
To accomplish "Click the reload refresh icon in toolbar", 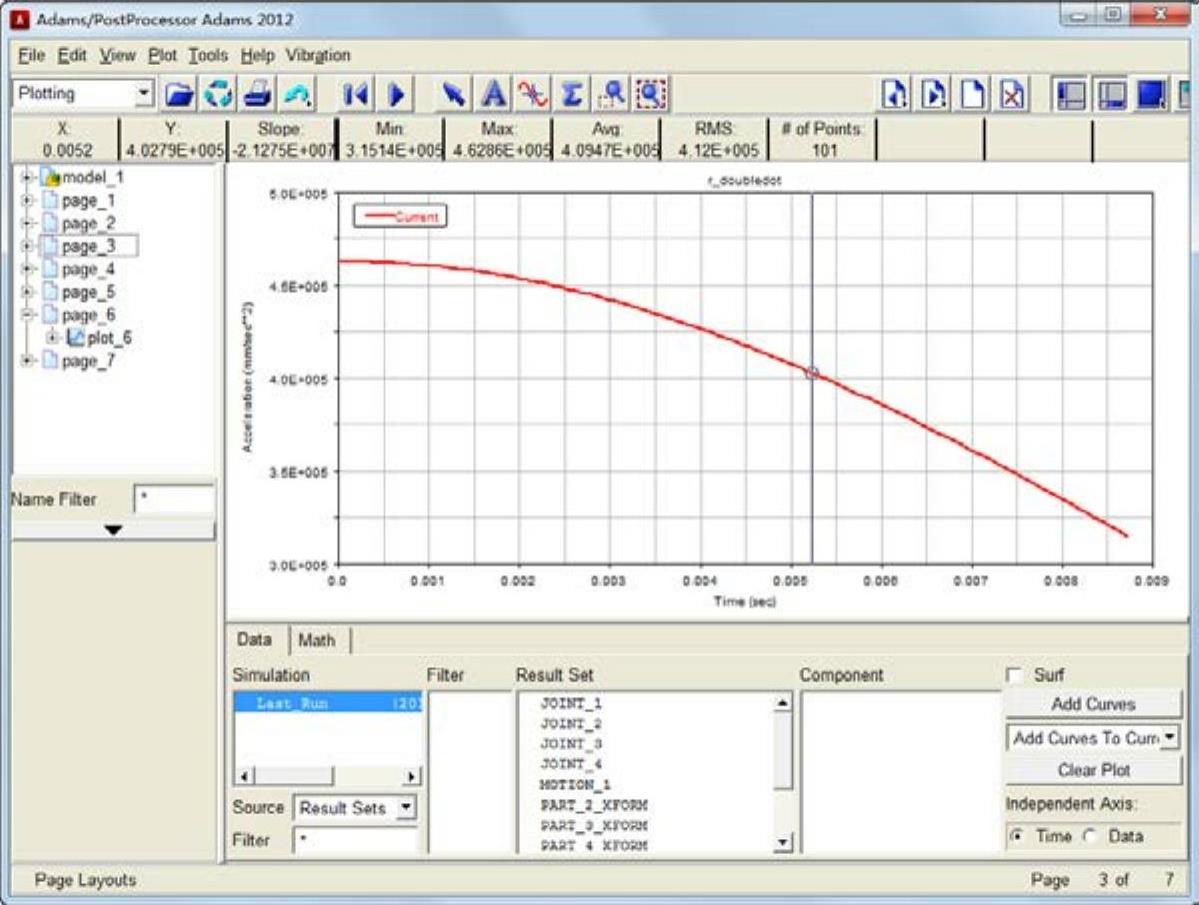I will [x=218, y=94].
